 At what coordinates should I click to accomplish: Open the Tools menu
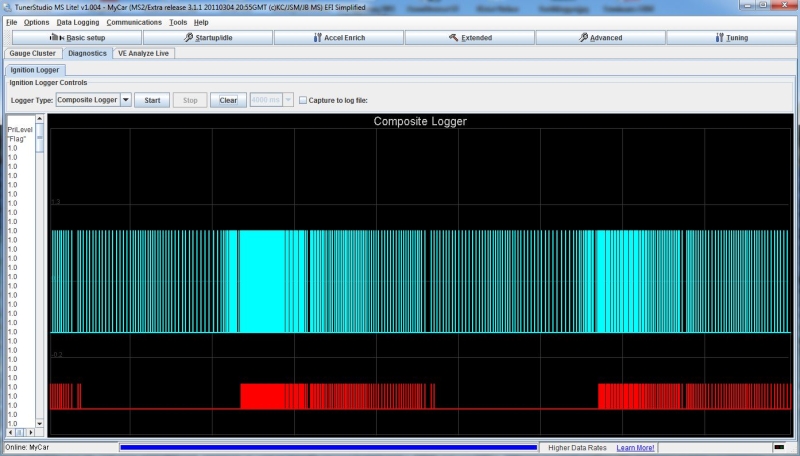(178, 22)
